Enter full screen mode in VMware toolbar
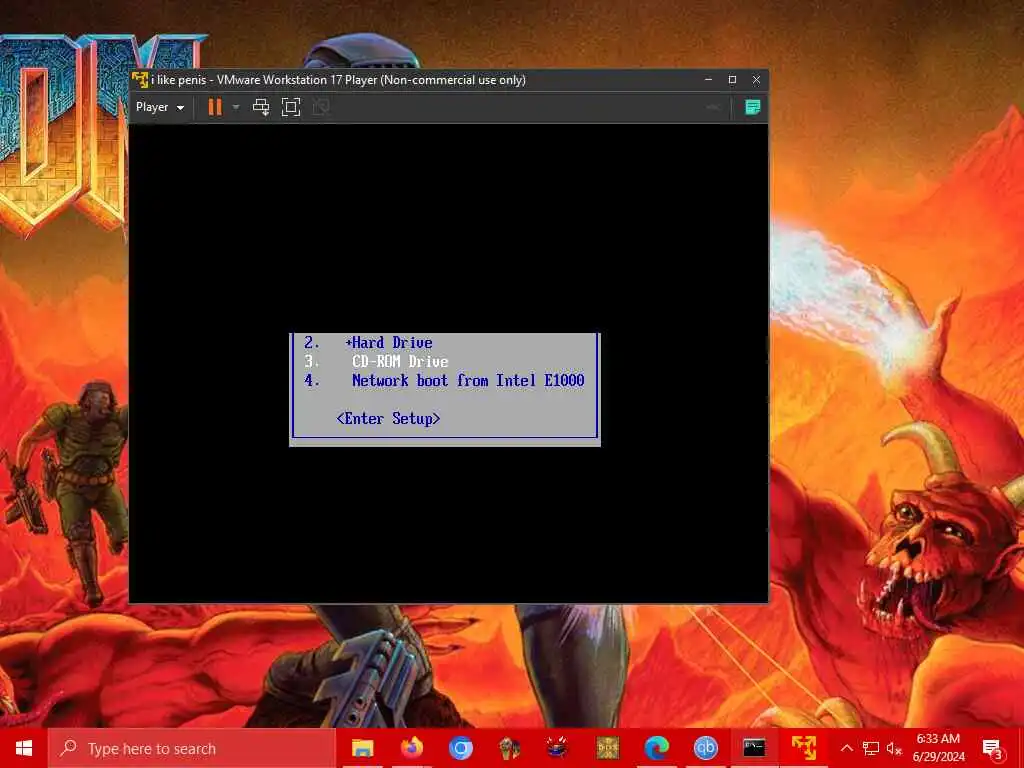The image size is (1024, 768). click(291, 107)
